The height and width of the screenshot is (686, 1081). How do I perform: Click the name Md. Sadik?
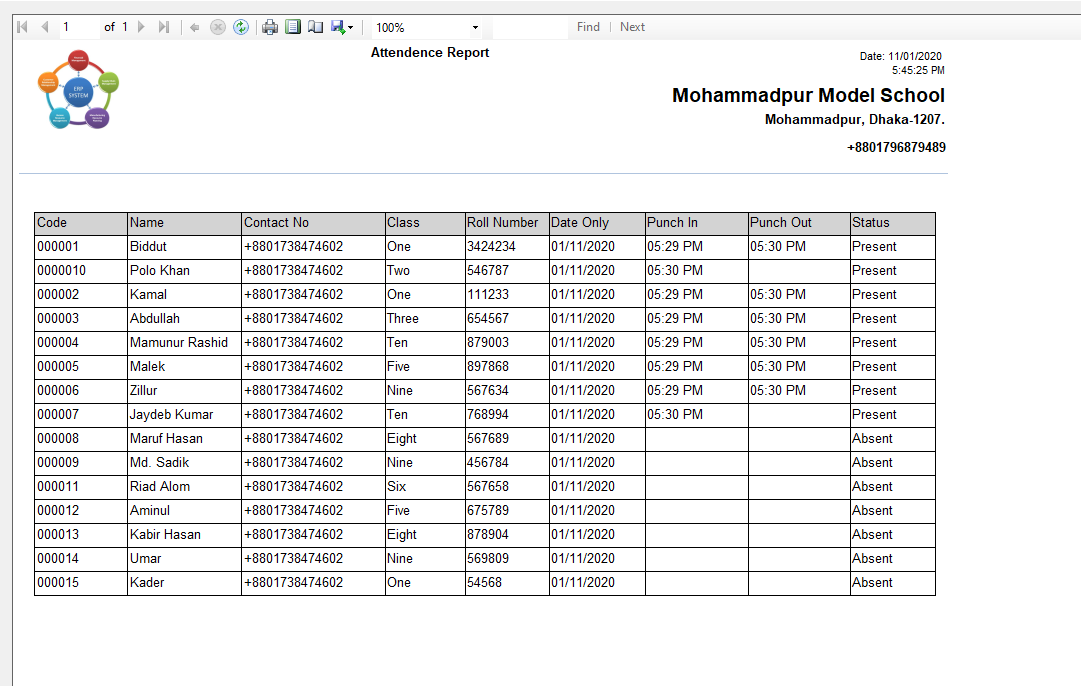coord(159,463)
